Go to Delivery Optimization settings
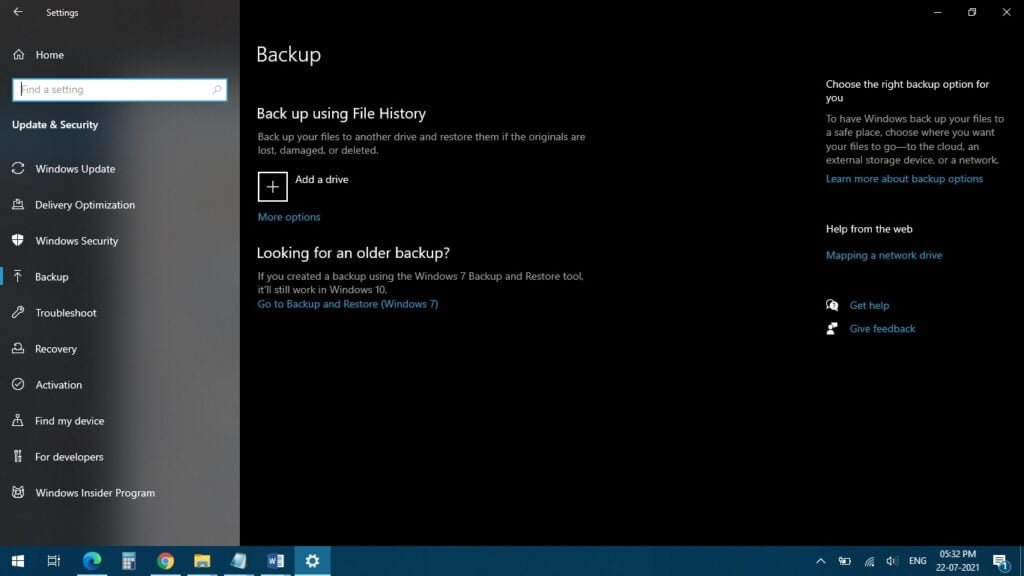 (85, 205)
